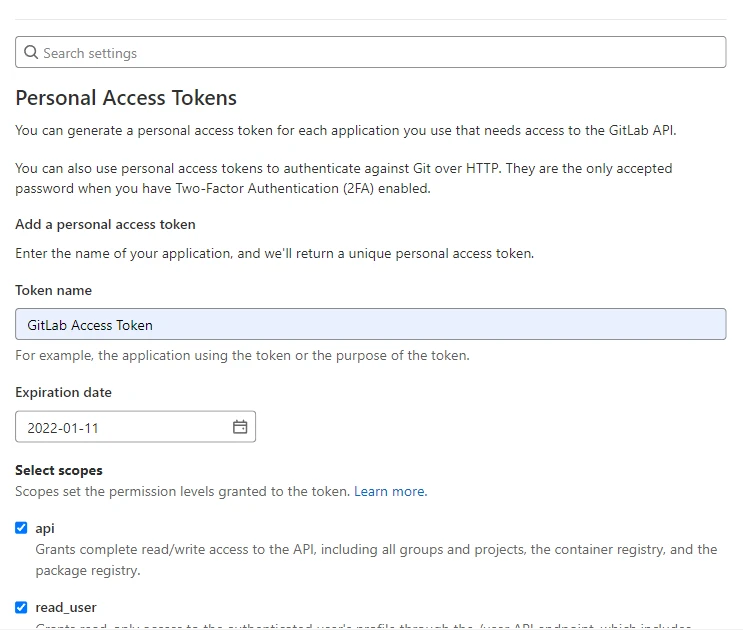743x630 pixels.
Task: Select the Expiration date field showing 2022-01-11
Action: (x=120, y=427)
